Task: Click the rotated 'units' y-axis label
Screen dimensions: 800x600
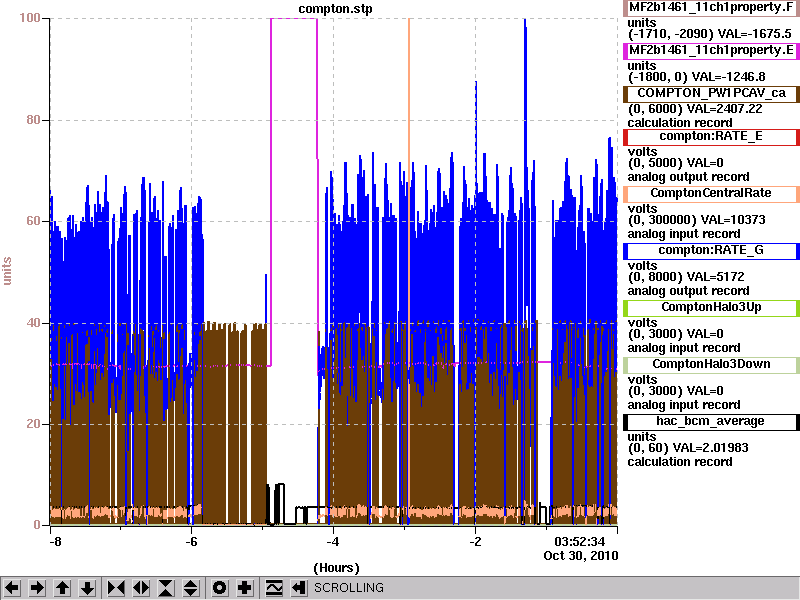Action: click(x=7, y=271)
